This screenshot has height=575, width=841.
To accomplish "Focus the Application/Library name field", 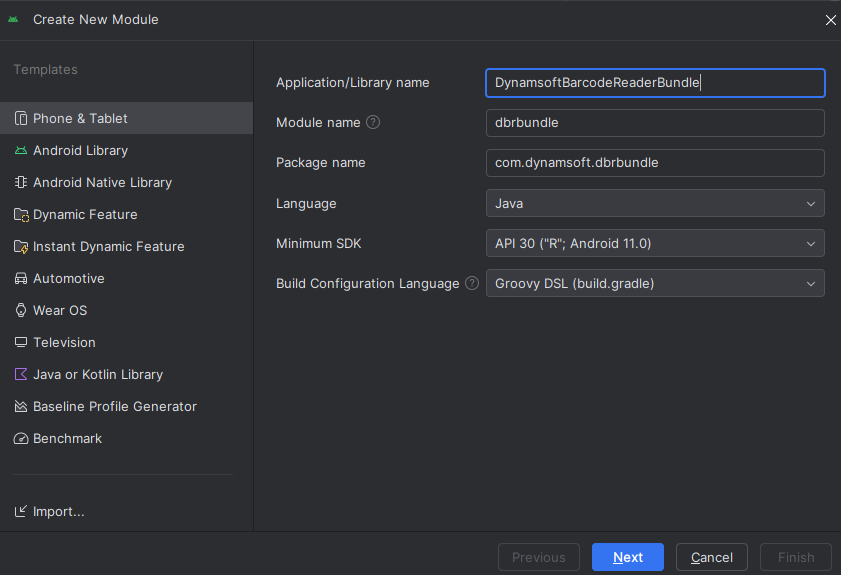I will coord(655,83).
